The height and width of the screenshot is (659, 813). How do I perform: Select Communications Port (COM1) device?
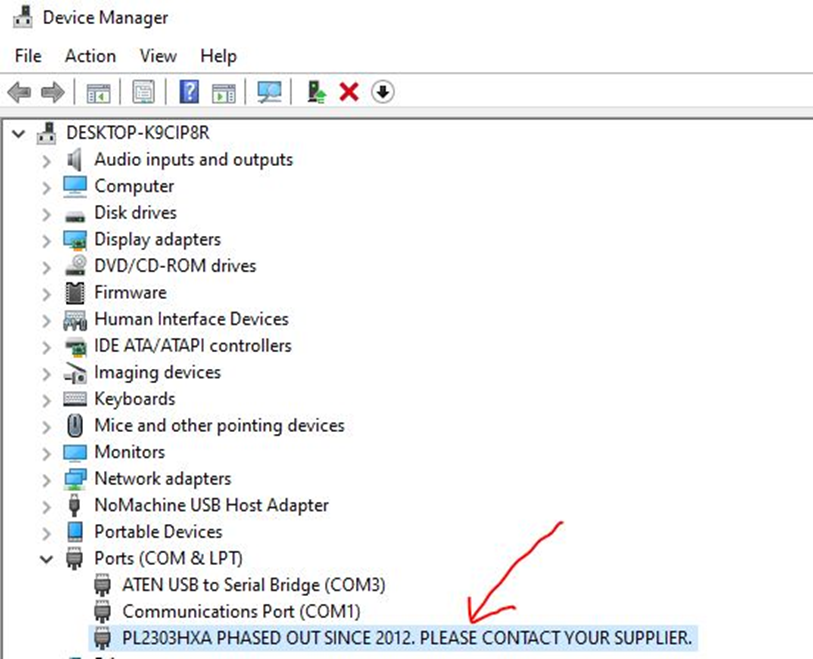pos(241,611)
